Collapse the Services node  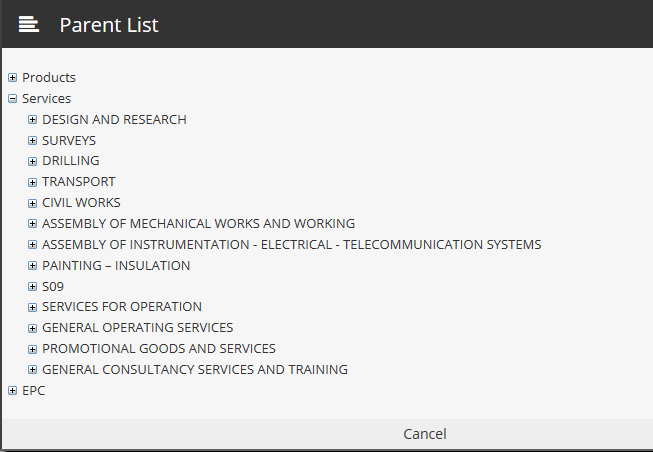coord(12,99)
